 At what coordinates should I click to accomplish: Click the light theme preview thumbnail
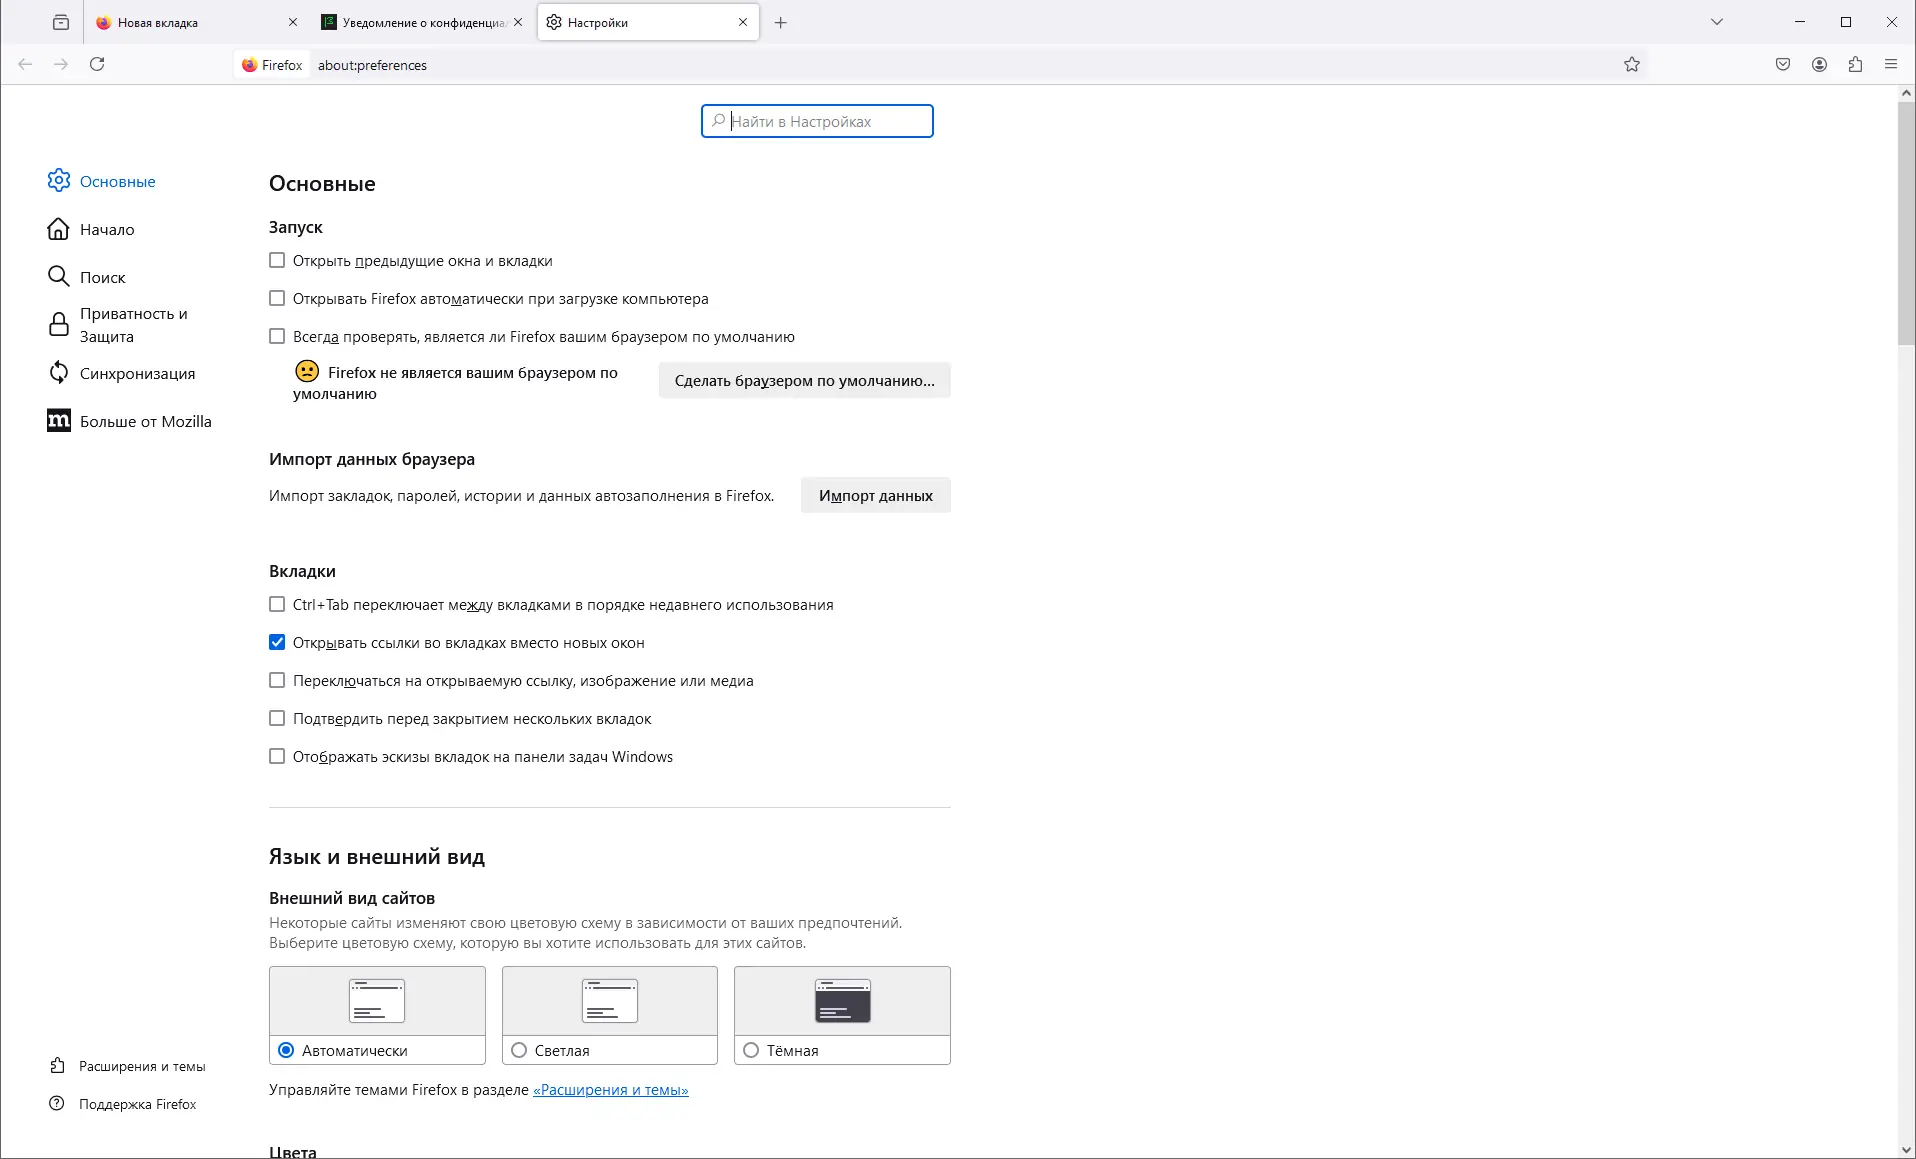(x=610, y=1001)
